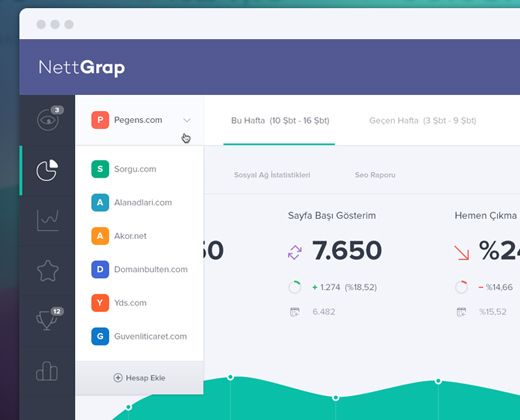Click the red P Pegens.com badge
520x420 pixels.
click(100, 120)
